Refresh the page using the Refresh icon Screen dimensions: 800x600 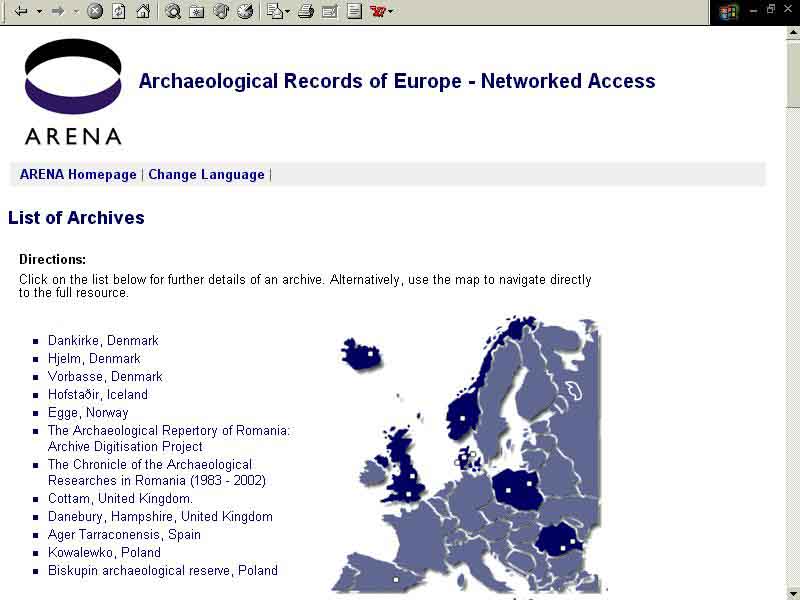click(x=119, y=11)
